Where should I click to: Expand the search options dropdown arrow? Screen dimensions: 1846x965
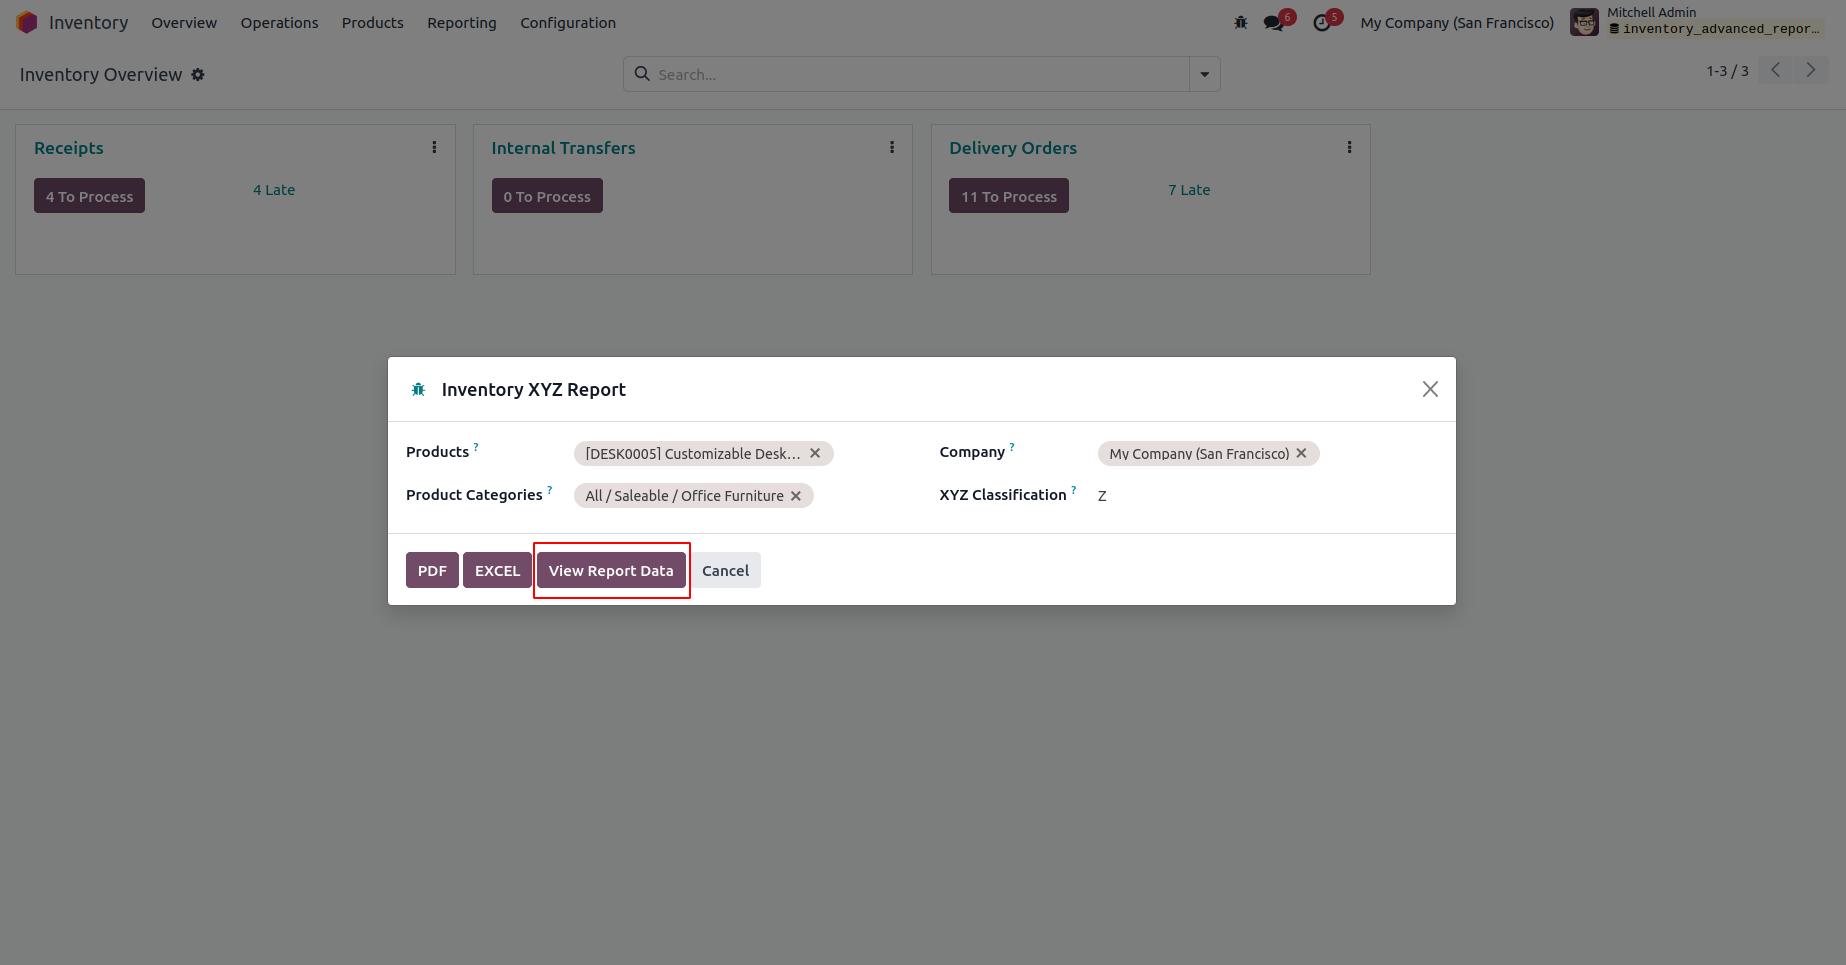coord(1205,74)
